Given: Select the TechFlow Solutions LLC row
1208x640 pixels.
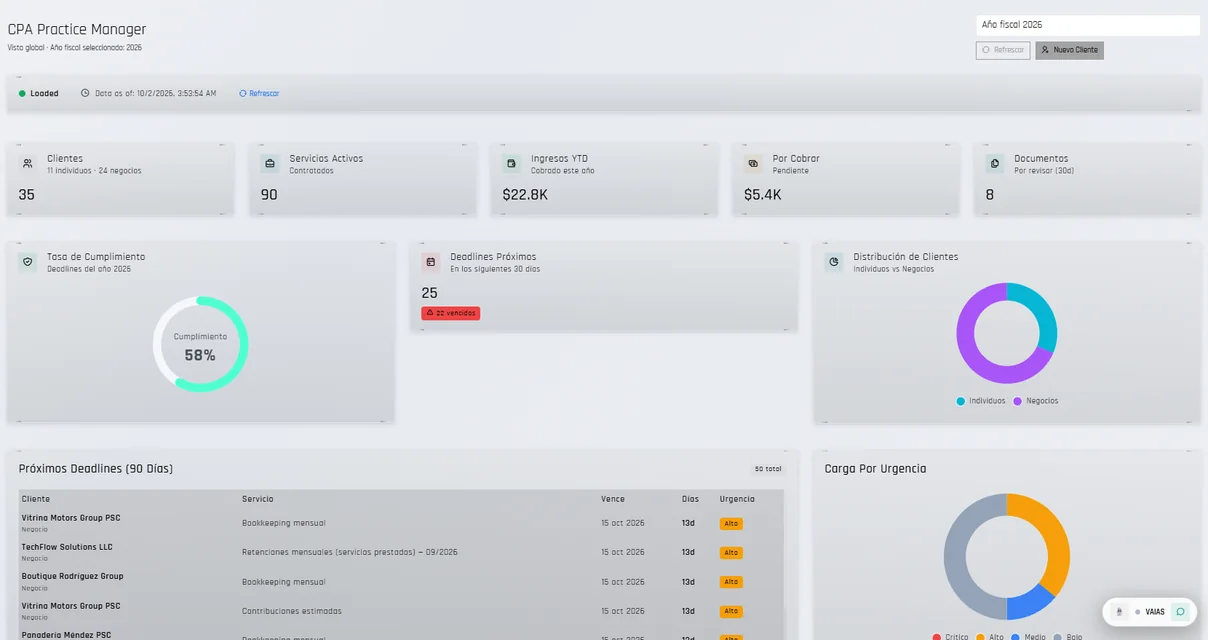Looking at the screenshot, I should tap(401, 552).
